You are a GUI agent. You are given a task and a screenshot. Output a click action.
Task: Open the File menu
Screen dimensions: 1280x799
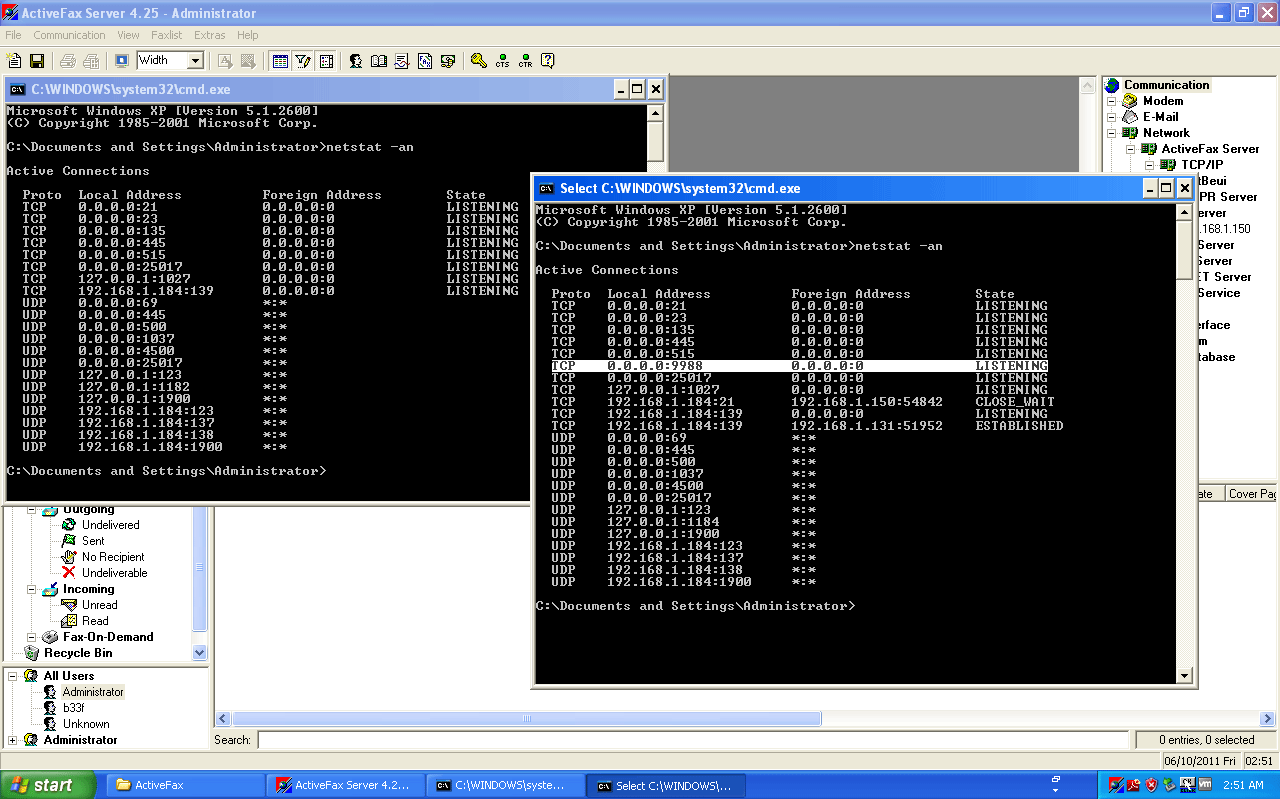13,35
